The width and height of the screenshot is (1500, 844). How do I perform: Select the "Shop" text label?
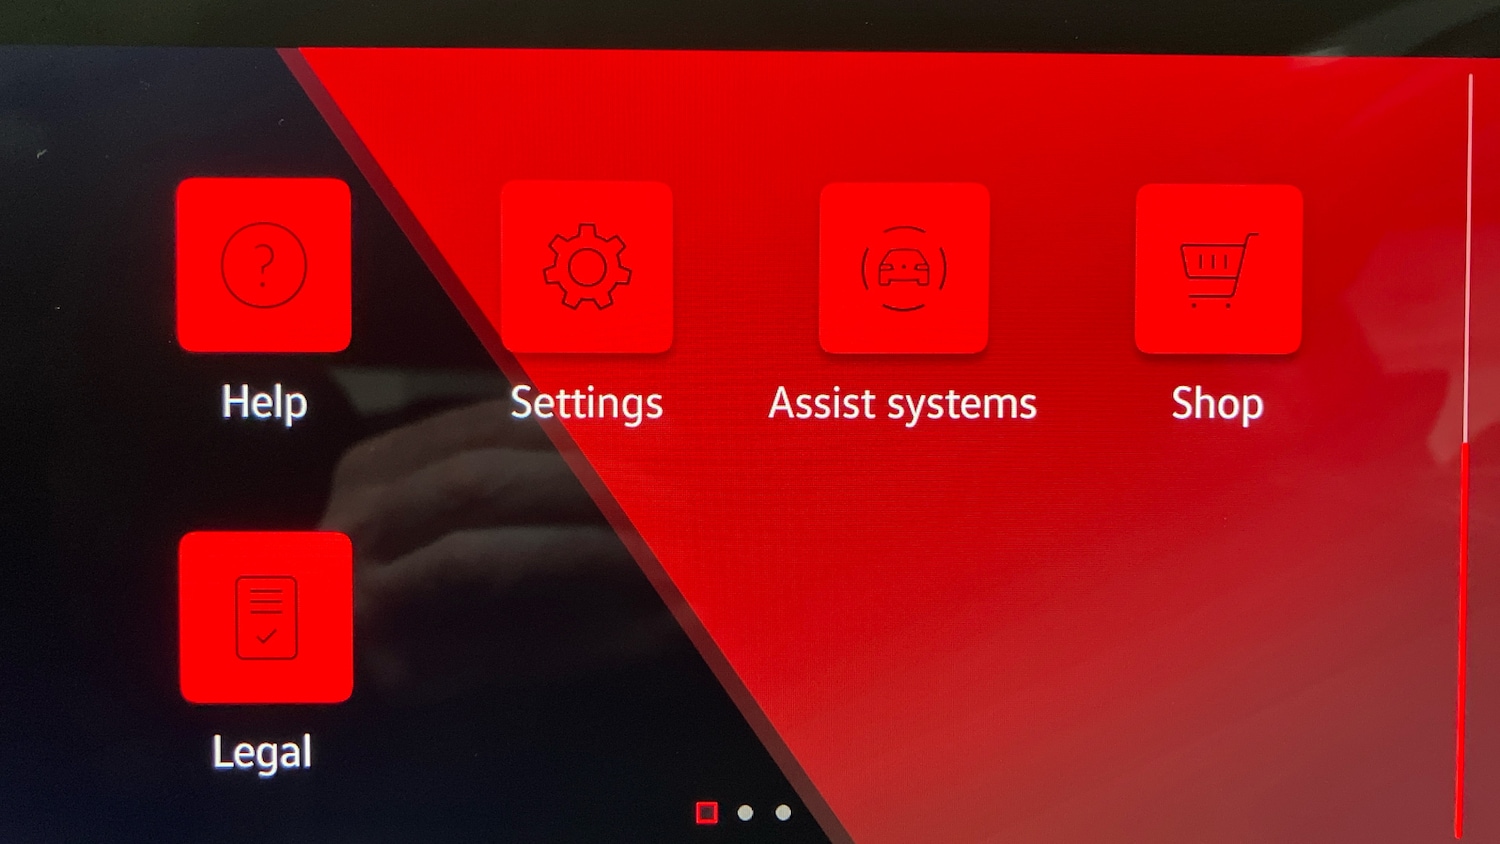click(1217, 404)
